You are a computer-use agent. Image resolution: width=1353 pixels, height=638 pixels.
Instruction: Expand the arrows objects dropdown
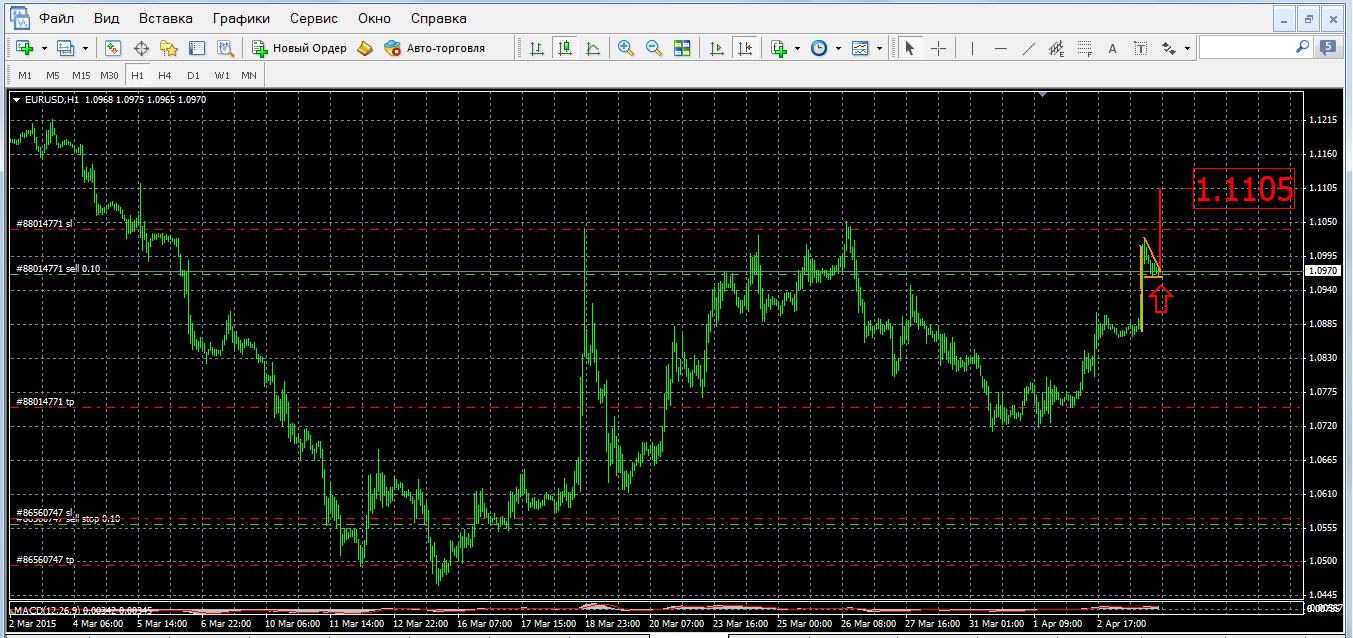click(1187, 48)
